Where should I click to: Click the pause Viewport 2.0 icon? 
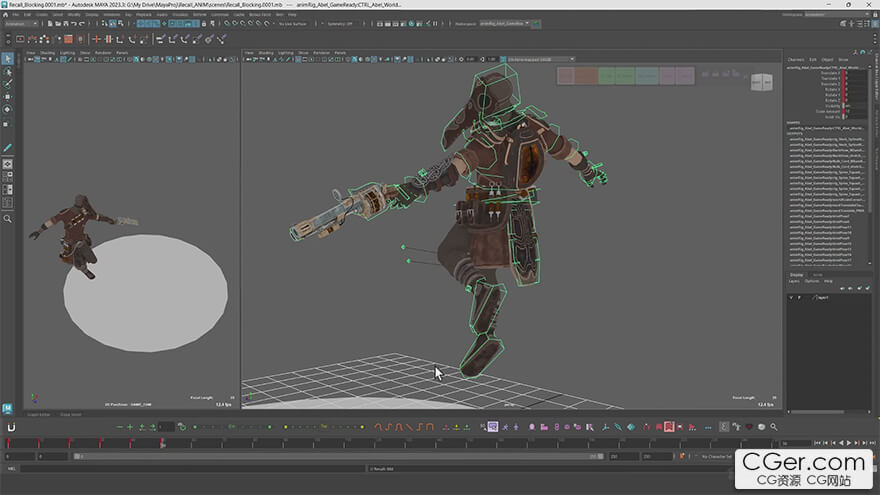435,24
